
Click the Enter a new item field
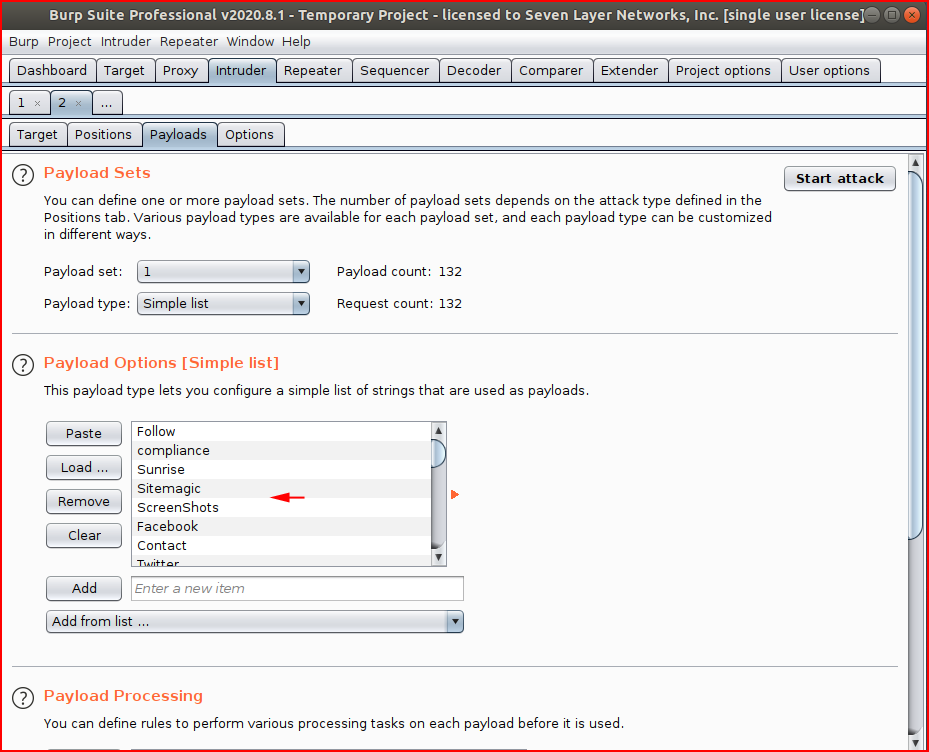[297, 588]
